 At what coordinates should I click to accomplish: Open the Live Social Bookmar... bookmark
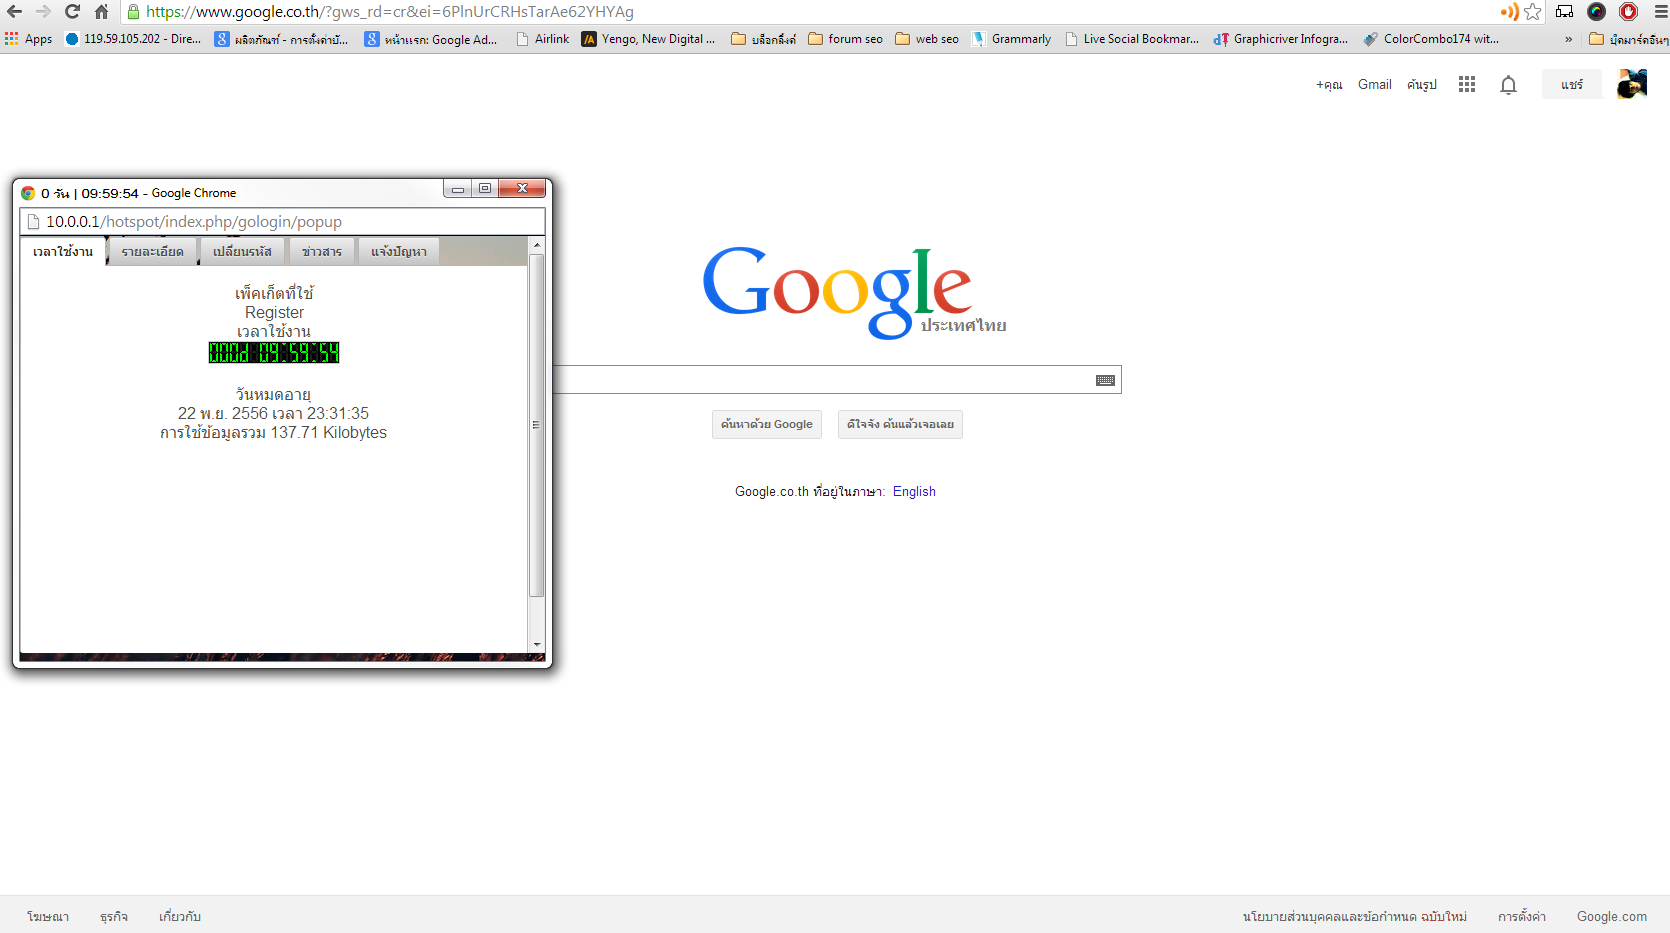[1131, 39]
